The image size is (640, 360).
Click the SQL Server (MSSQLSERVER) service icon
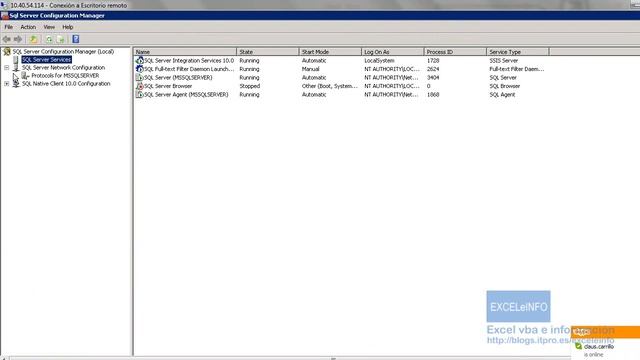point(140,78)
